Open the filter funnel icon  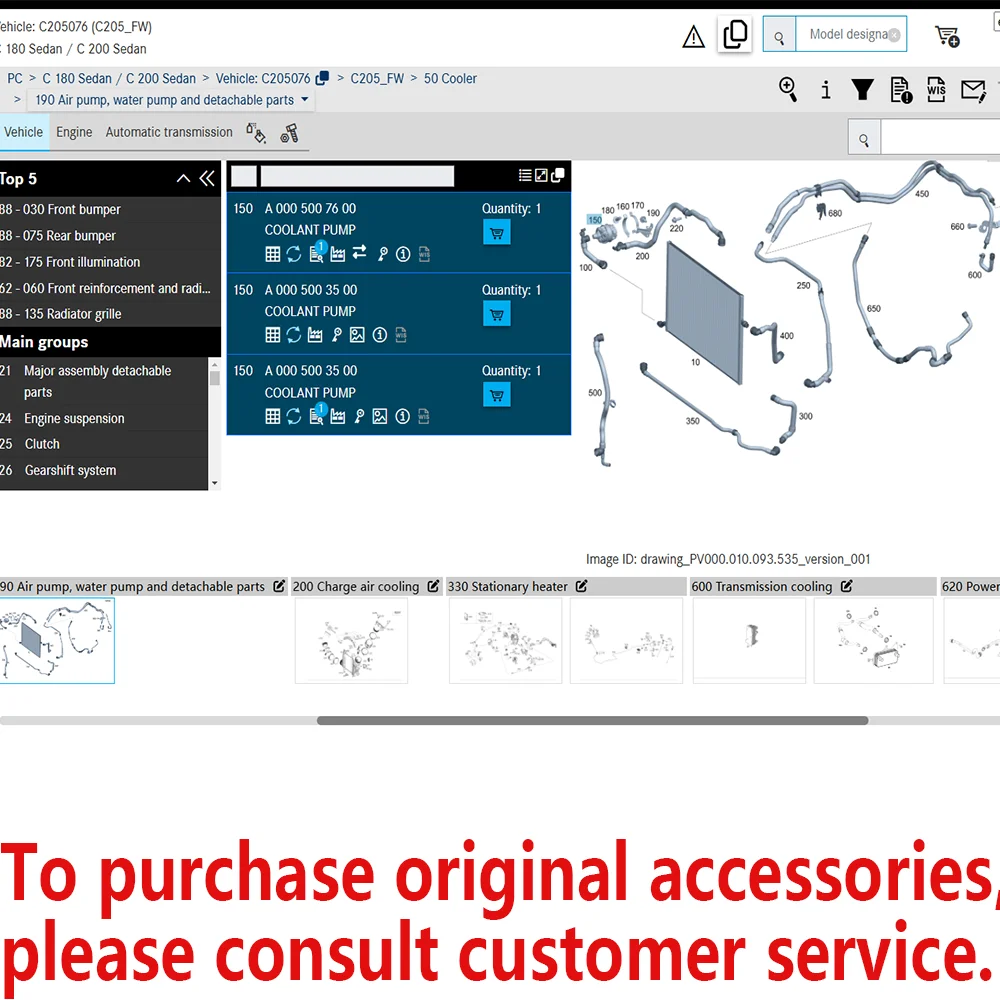coord(862,89)
